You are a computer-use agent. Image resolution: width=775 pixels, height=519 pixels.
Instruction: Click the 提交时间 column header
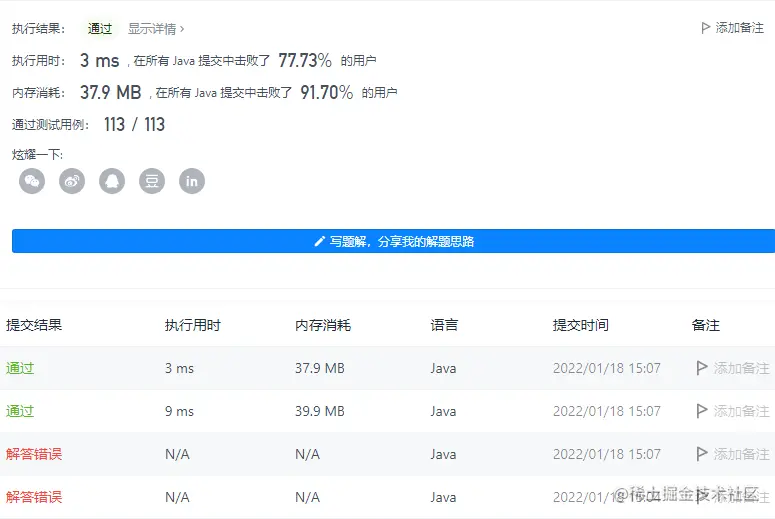tap(581, 325)
